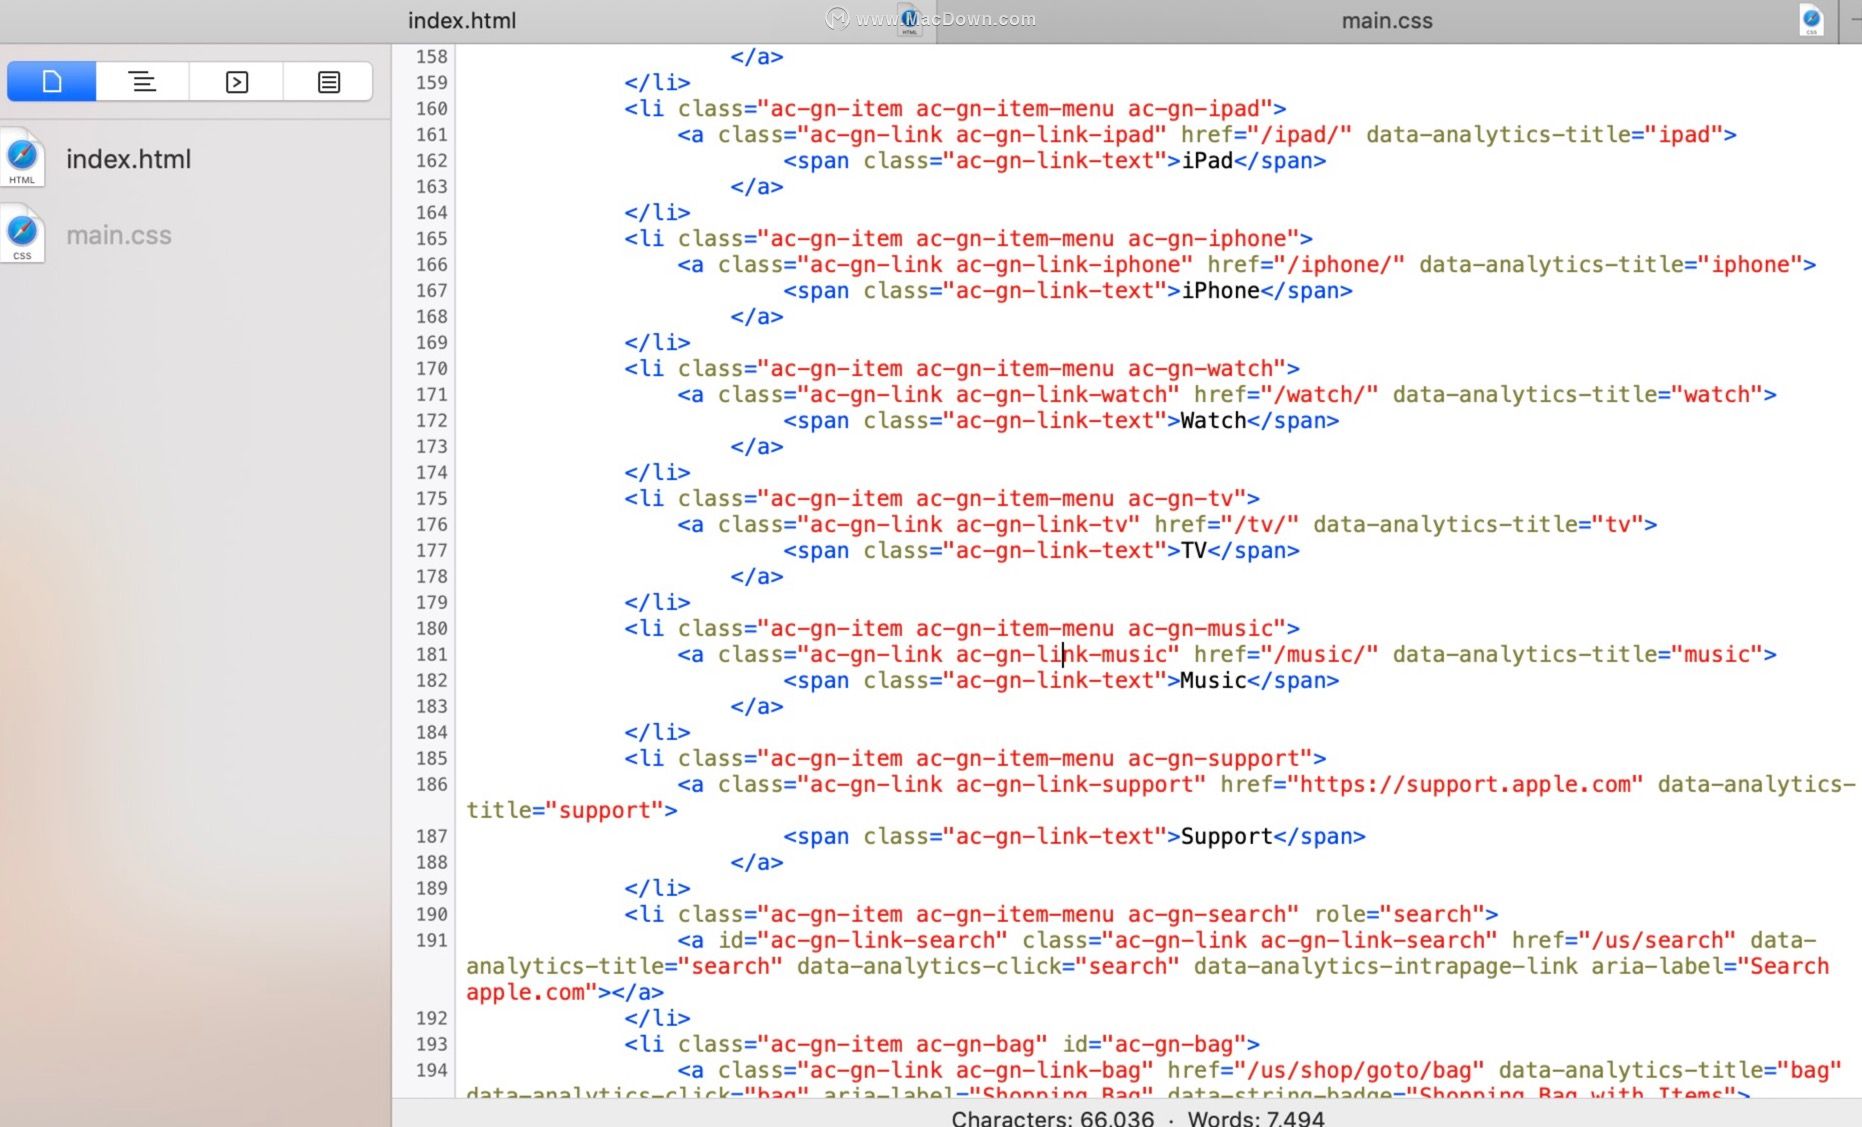Click the HTML icon in index.html tab
The height and width of the screenshot is (1127, 1862).
909,20
